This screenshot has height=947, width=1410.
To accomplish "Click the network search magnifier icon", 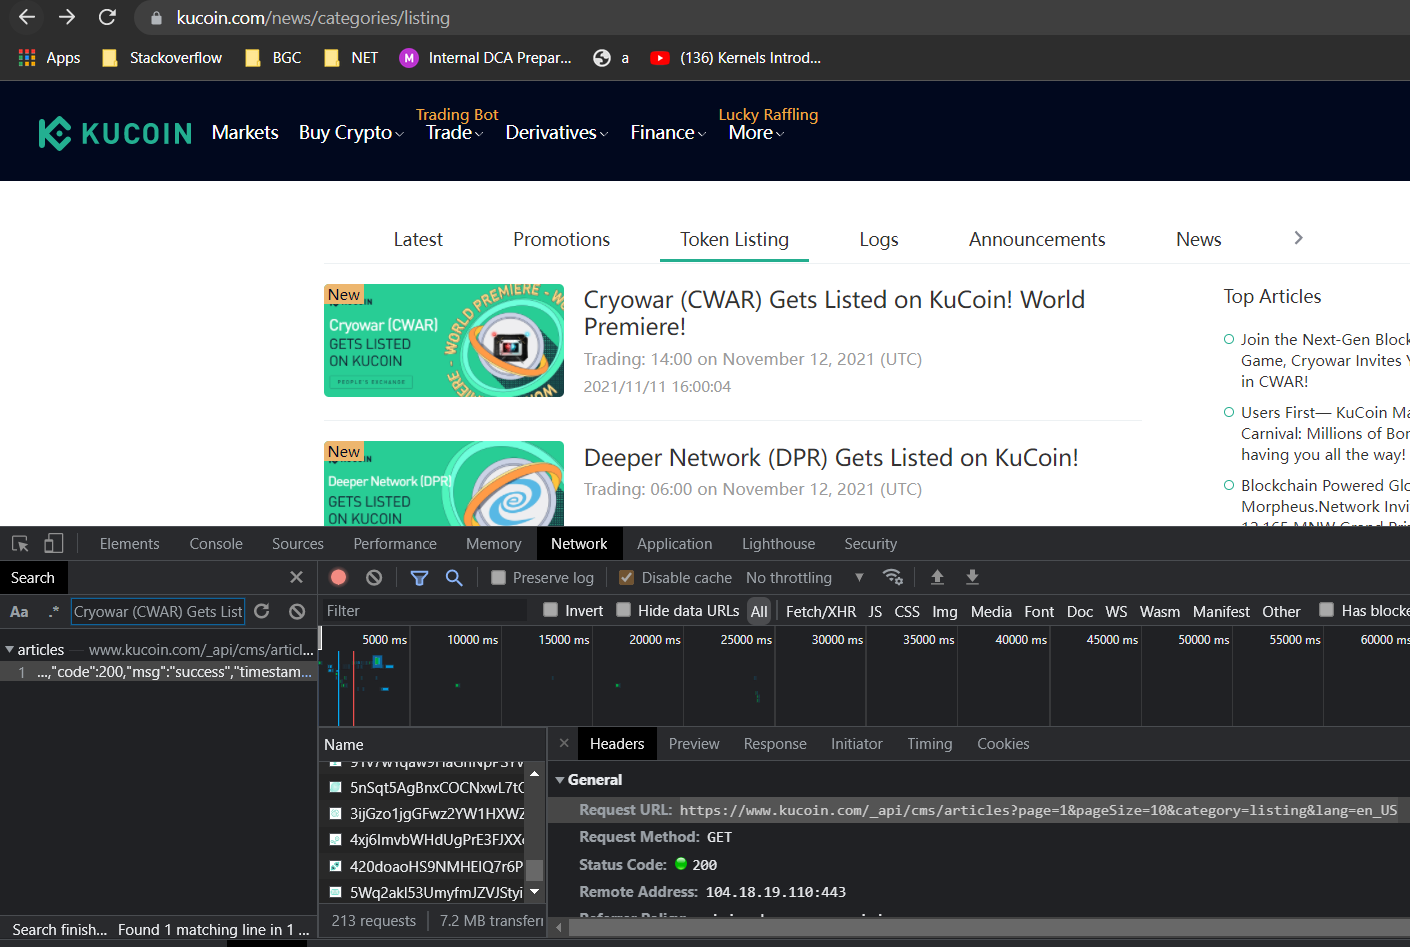I will (x=454, y=577).
